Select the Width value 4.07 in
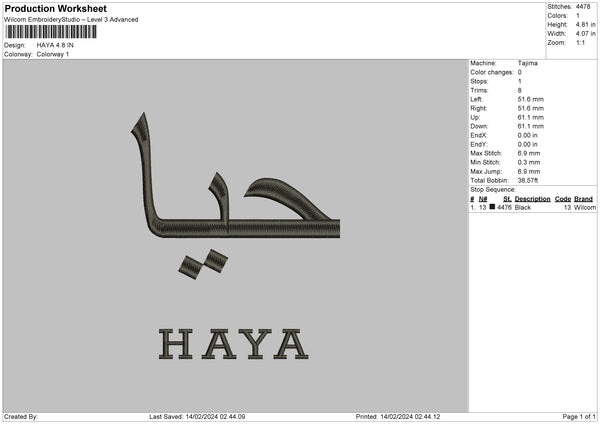Image resolution: width=600 pixels, height=424 pixels. coord(585,34)
